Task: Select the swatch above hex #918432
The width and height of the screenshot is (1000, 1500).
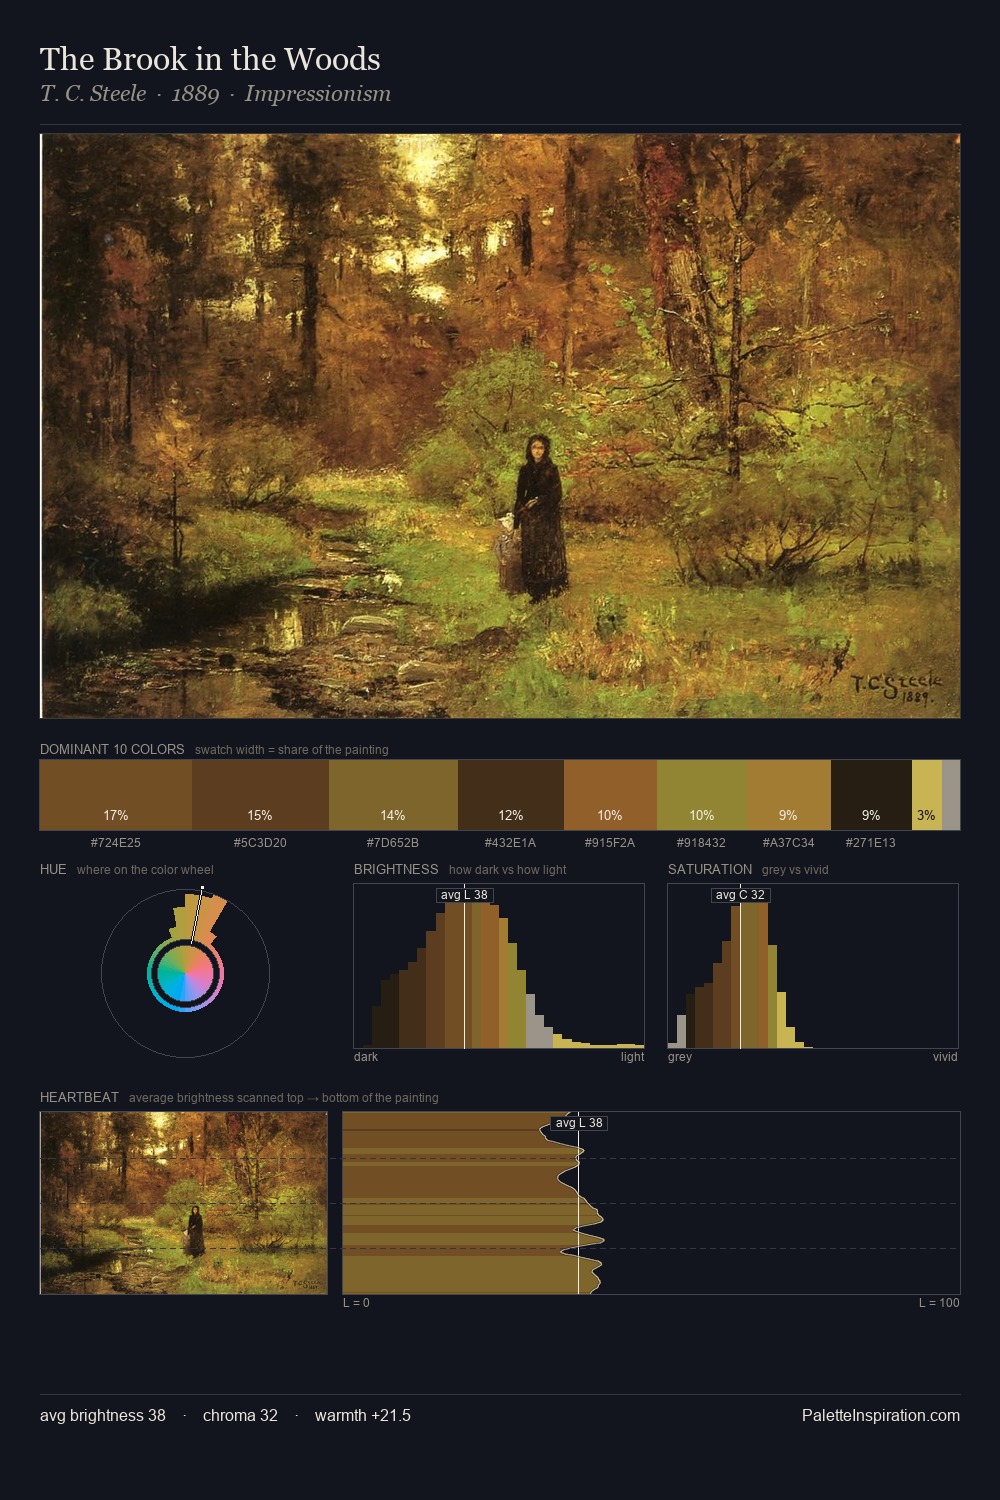Action: coord(702,795)
